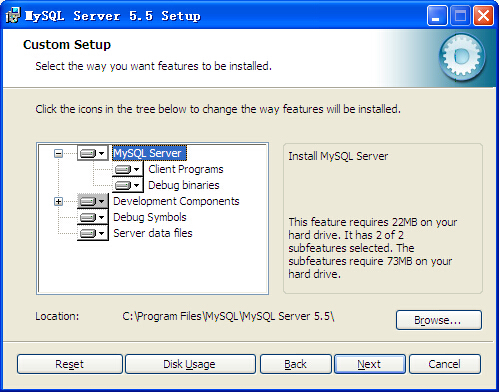This screenshot has height=392, width=499.
Task: Open the Client Programs feature install-state dropdown
Action: 128,169
